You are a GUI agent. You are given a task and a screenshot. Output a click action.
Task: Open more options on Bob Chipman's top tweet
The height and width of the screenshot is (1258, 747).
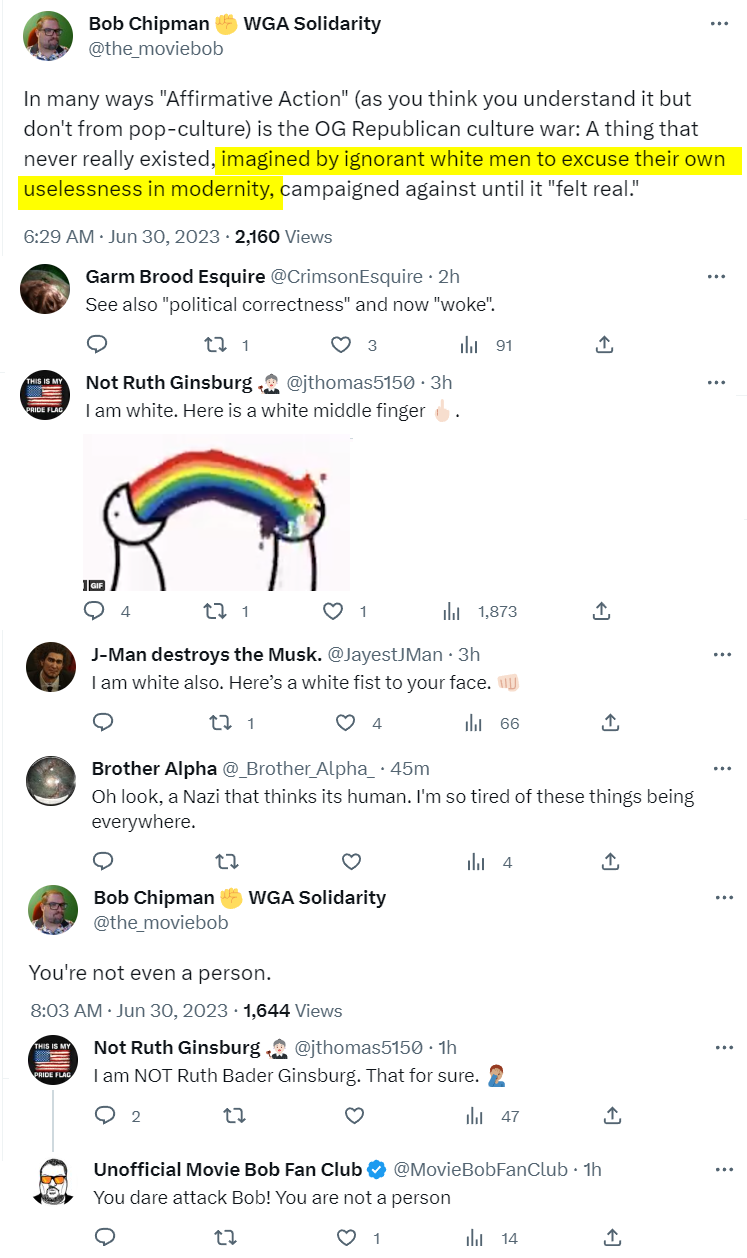[x=719, y=24]
